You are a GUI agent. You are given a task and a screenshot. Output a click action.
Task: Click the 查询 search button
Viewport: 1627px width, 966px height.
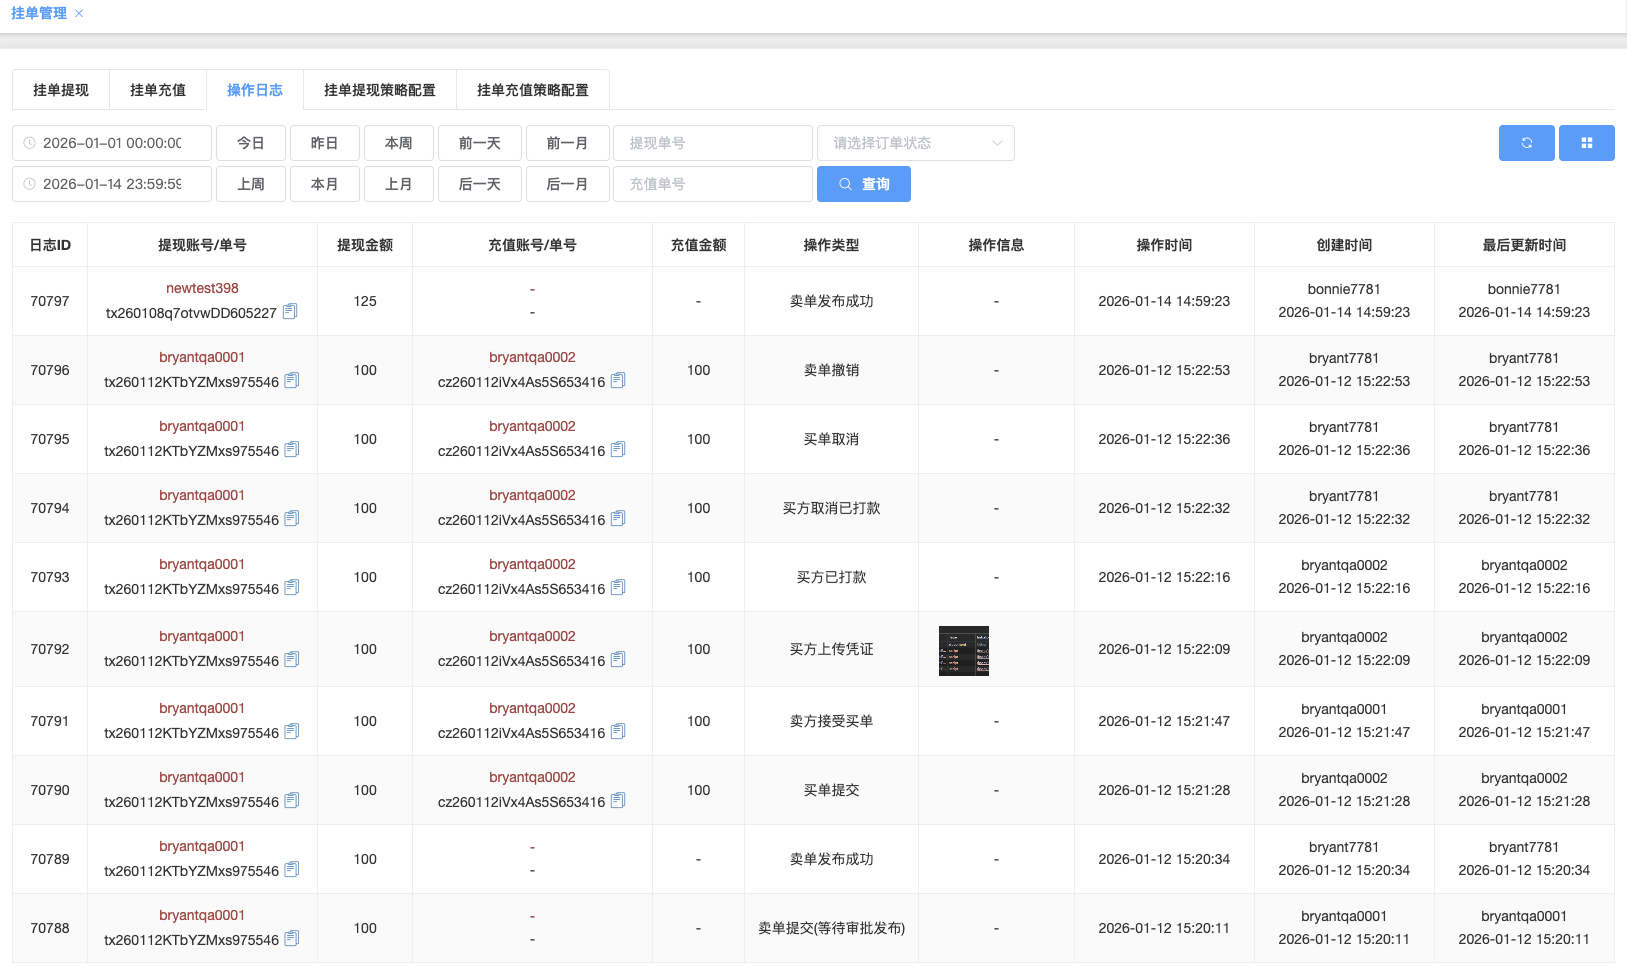[x=863, y=184]
